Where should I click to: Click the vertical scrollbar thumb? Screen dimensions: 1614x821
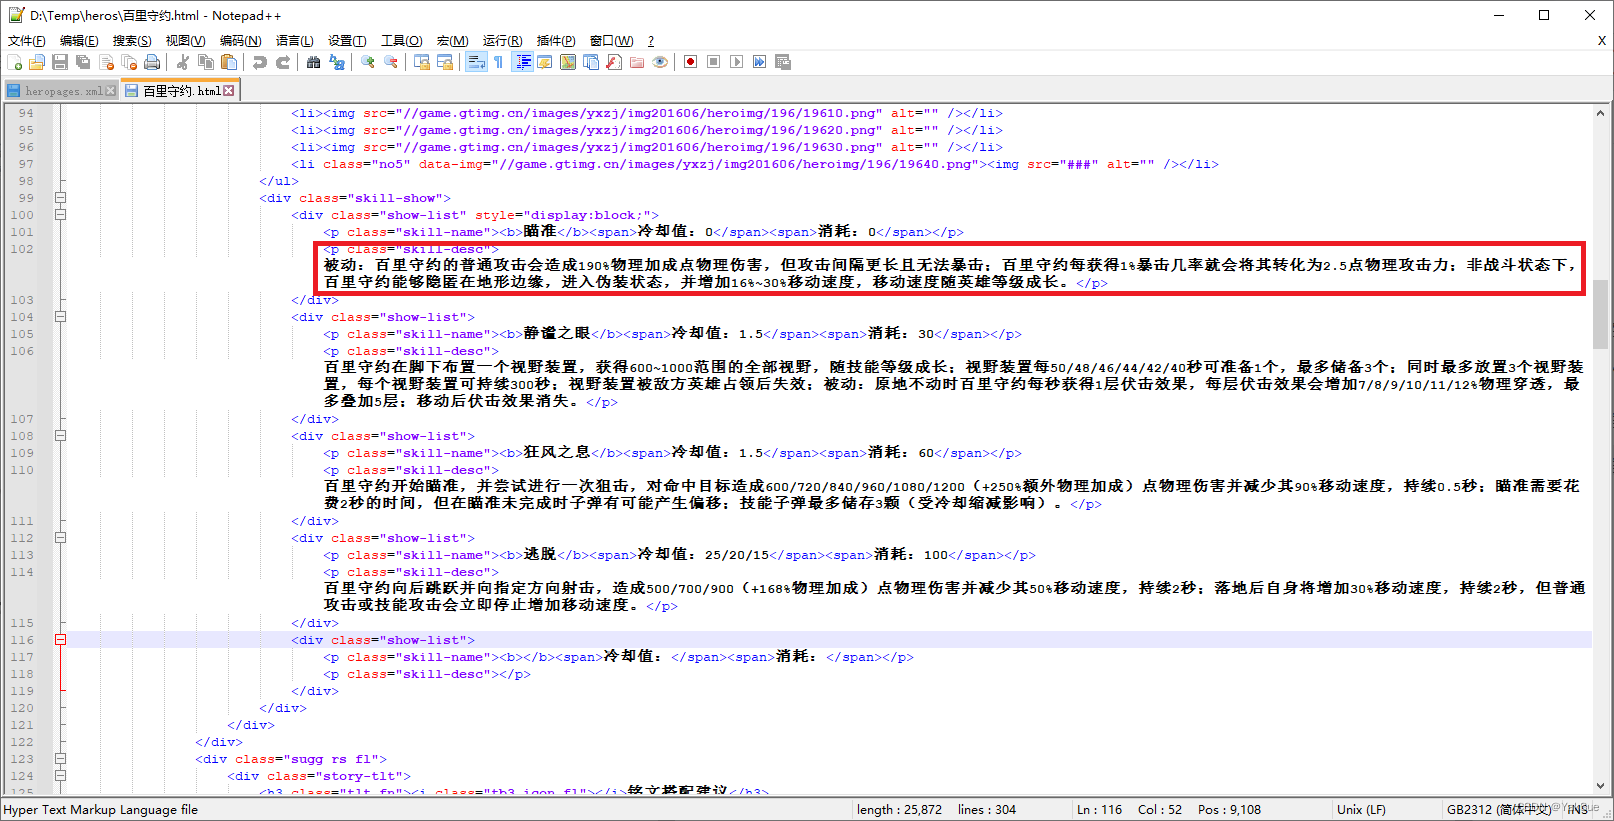point(1601,313)
